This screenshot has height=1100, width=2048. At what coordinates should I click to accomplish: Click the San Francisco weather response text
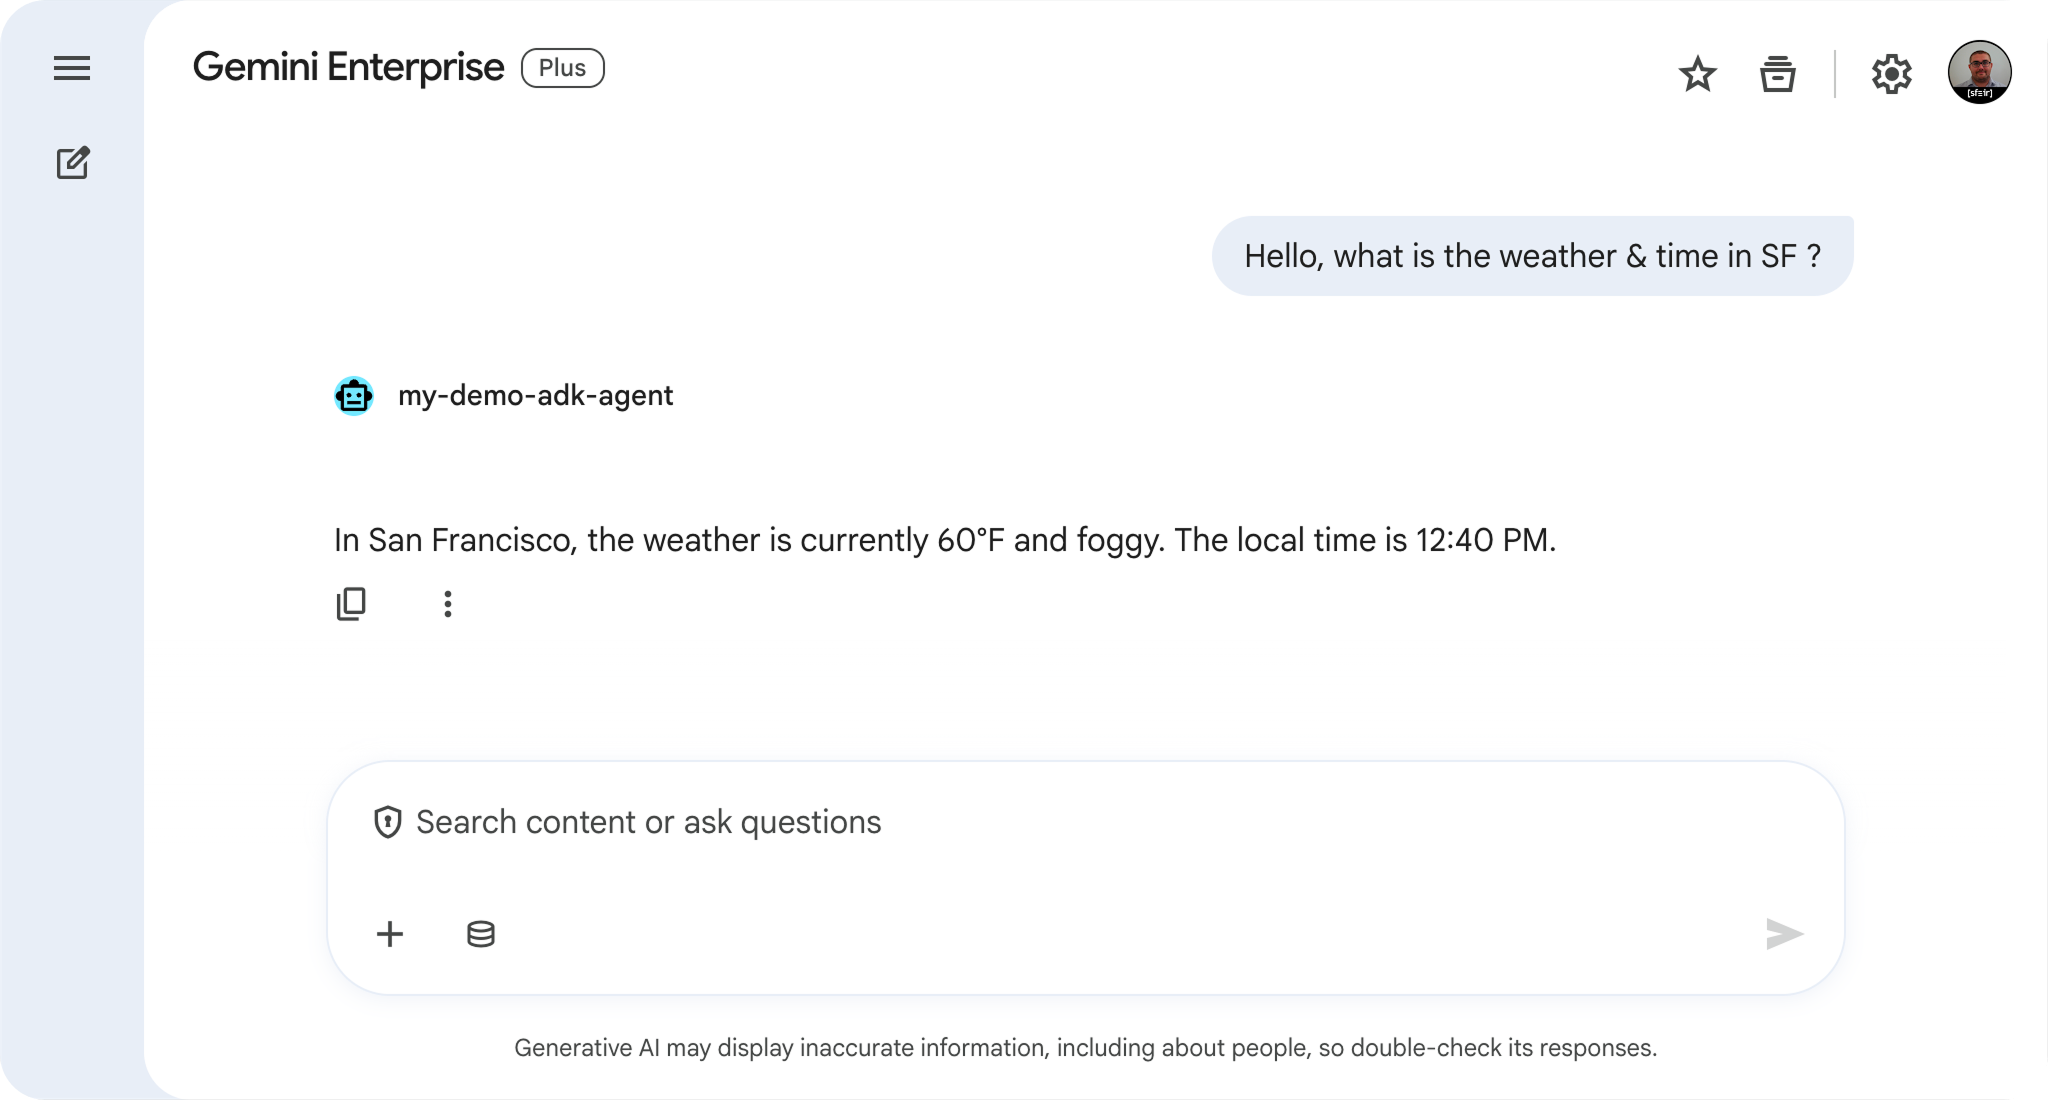point(944,540)
